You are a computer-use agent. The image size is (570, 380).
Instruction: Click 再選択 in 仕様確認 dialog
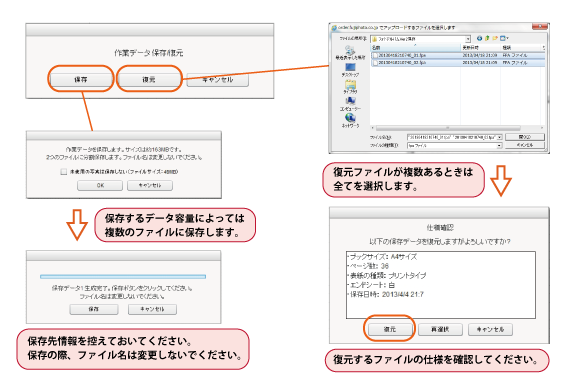pos(440,329)
